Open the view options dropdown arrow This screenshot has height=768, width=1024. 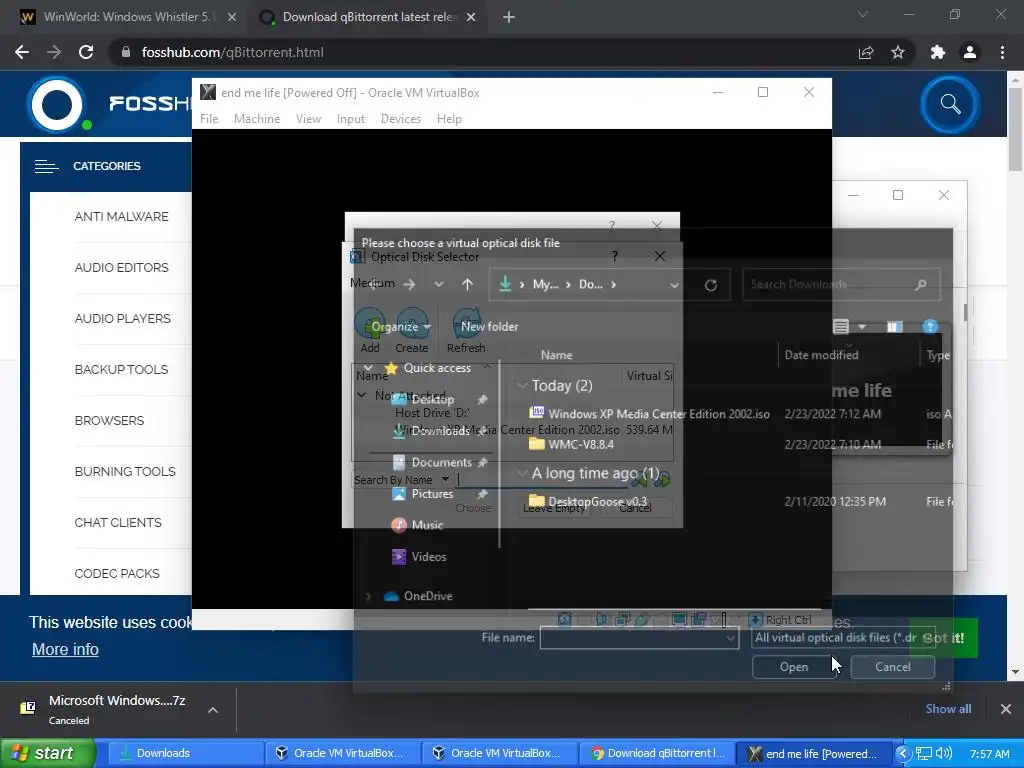[x=862, y=327]
